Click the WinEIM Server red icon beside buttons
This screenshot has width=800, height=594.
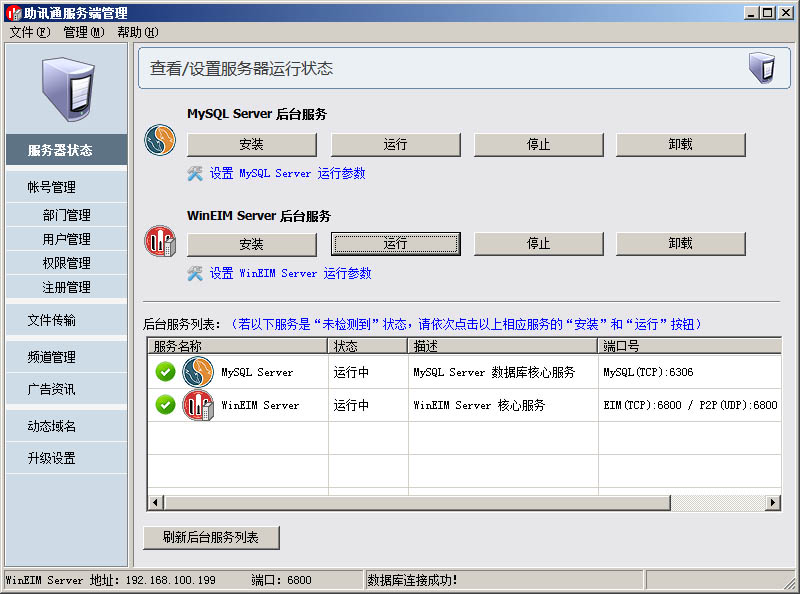coord(160,241)
